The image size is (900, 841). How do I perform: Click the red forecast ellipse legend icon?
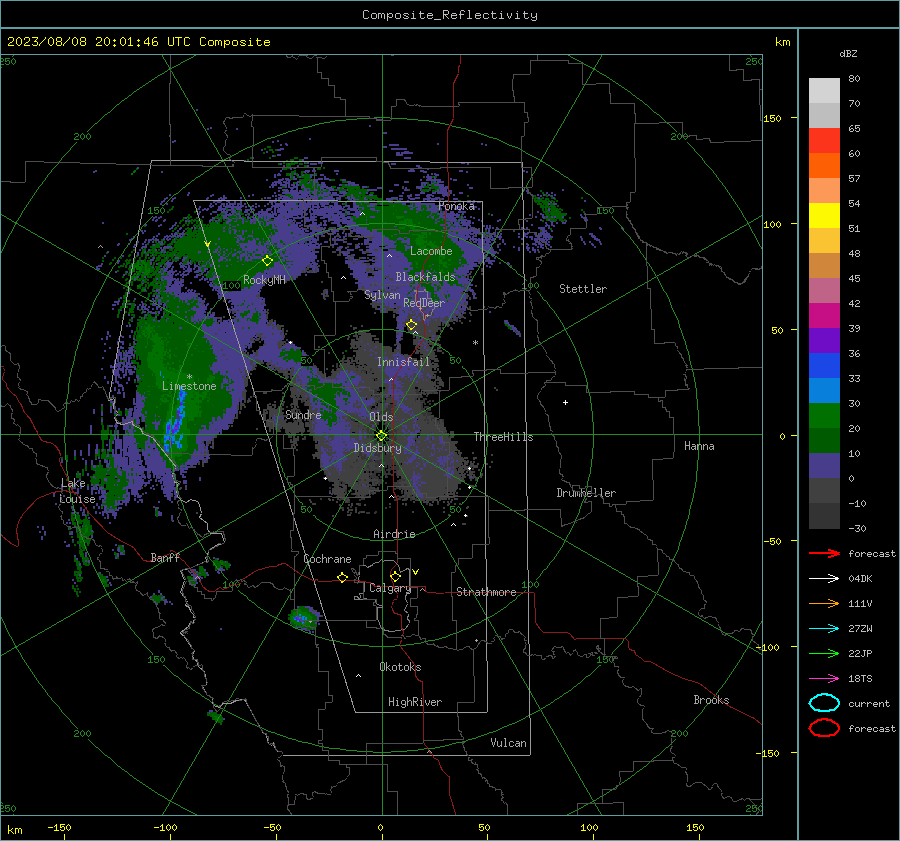[x=824, y=728]
